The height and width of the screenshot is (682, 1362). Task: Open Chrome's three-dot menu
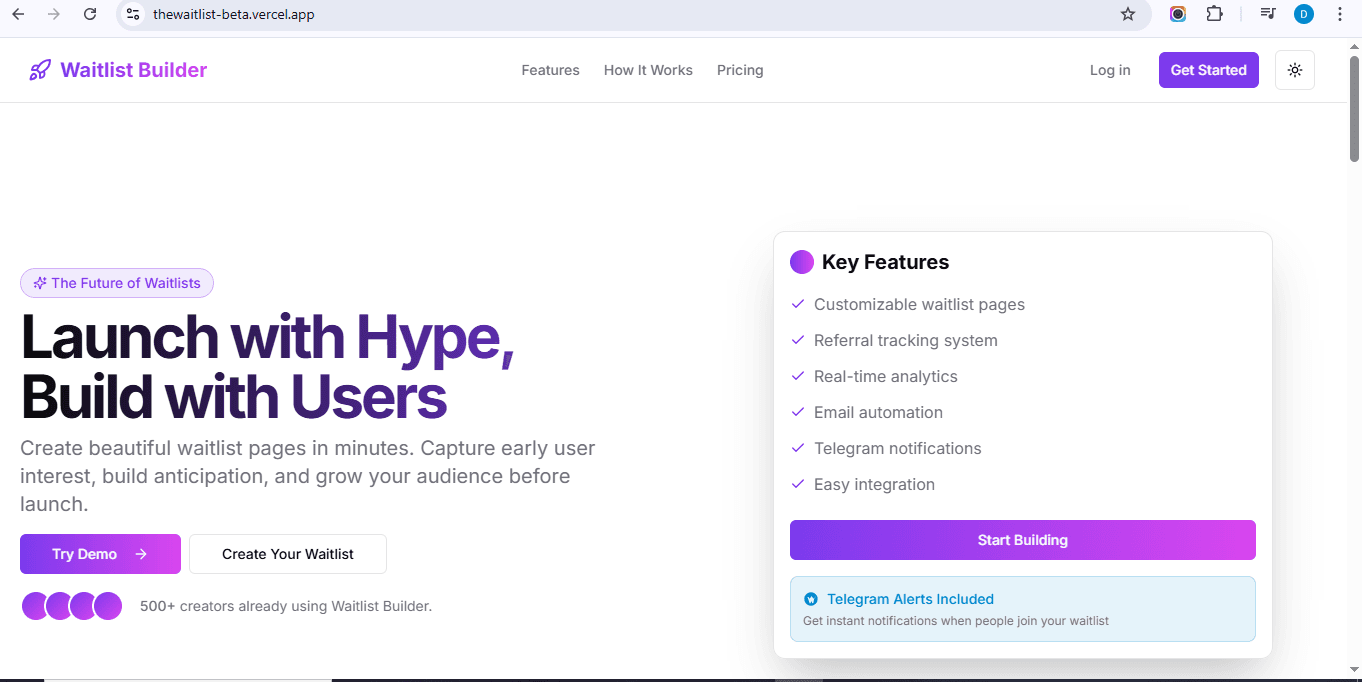[x=1340, y=14]
